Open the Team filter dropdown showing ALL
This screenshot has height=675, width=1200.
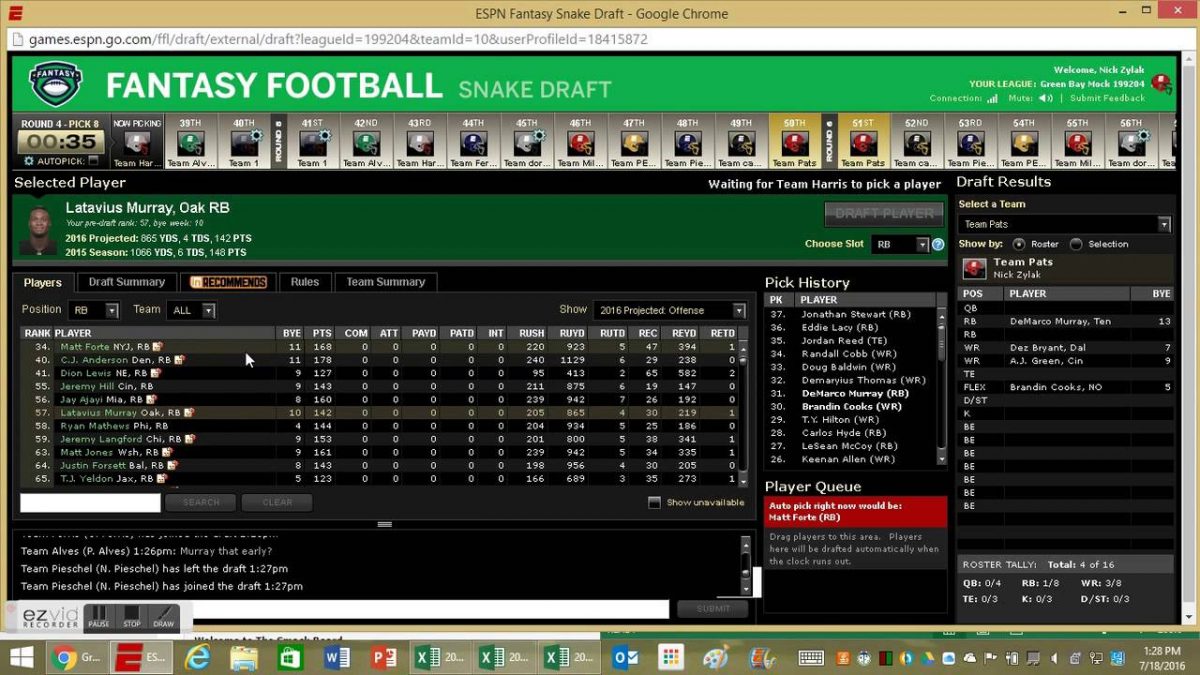point(191,311)
